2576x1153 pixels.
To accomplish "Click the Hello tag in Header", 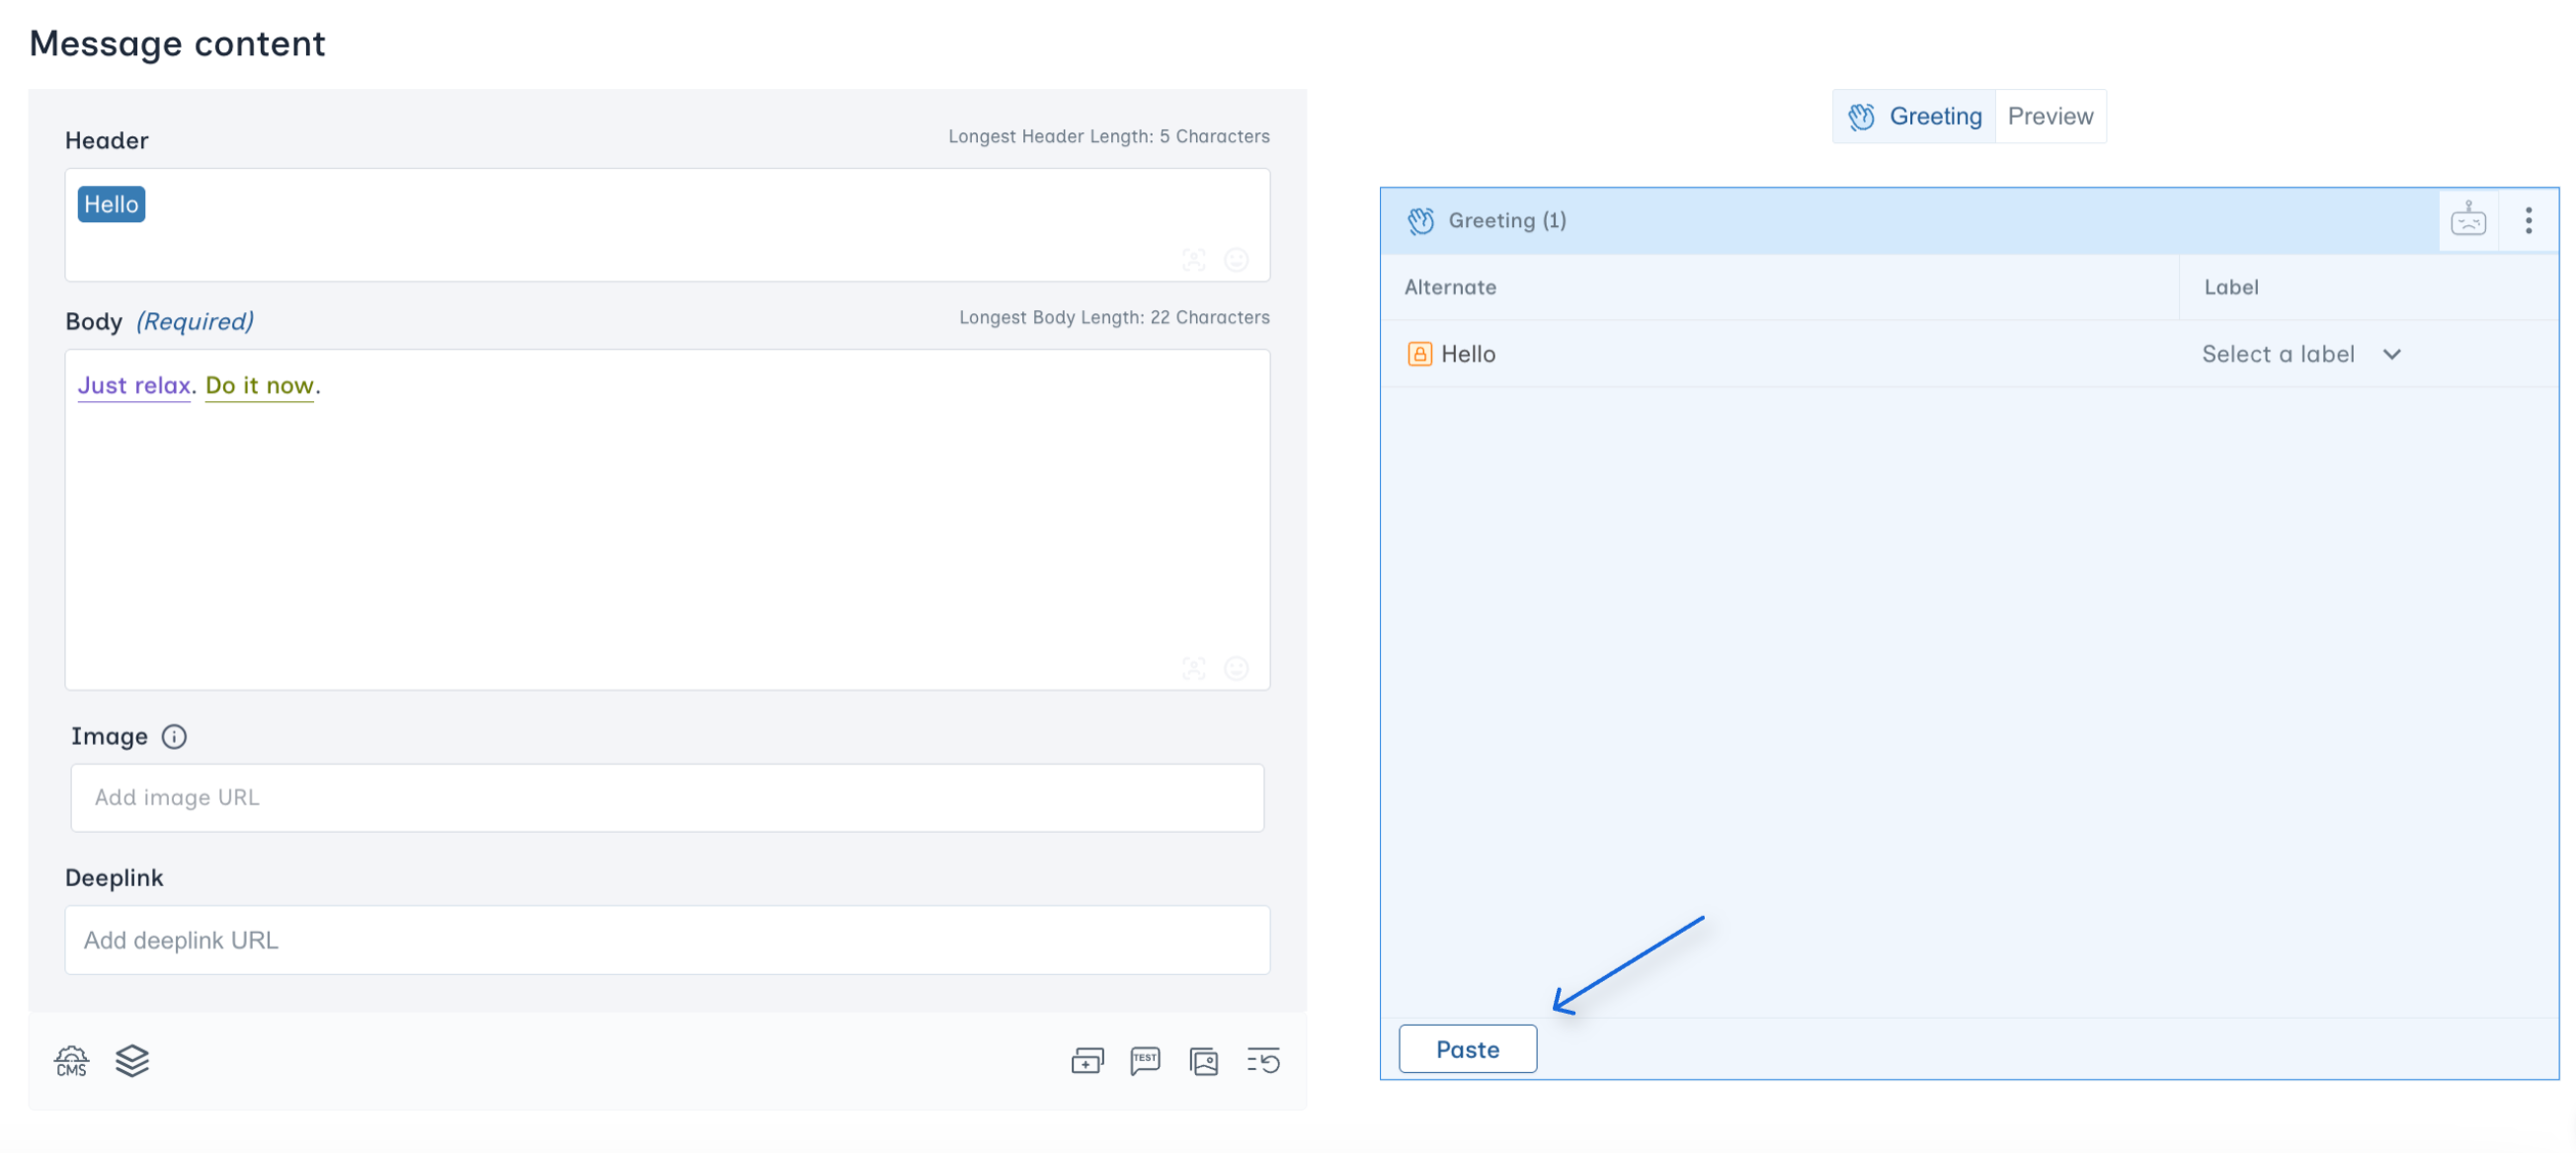I will pos(111,204).
